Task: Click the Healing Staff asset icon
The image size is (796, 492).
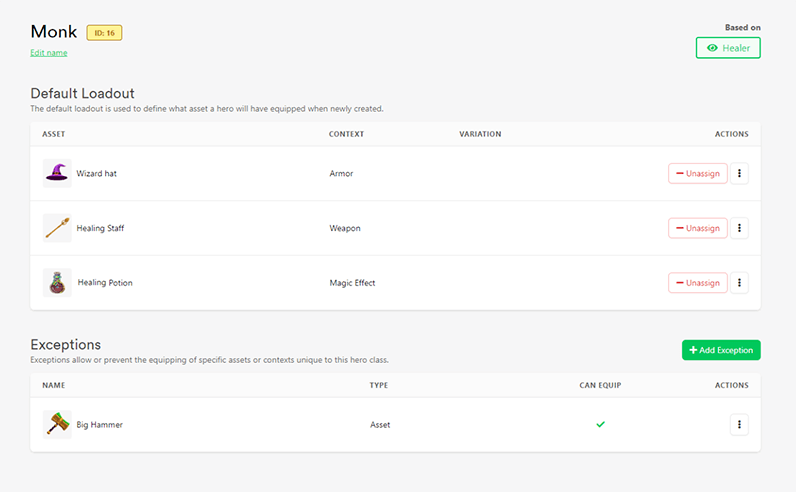Action: click(x=57, y=228)
